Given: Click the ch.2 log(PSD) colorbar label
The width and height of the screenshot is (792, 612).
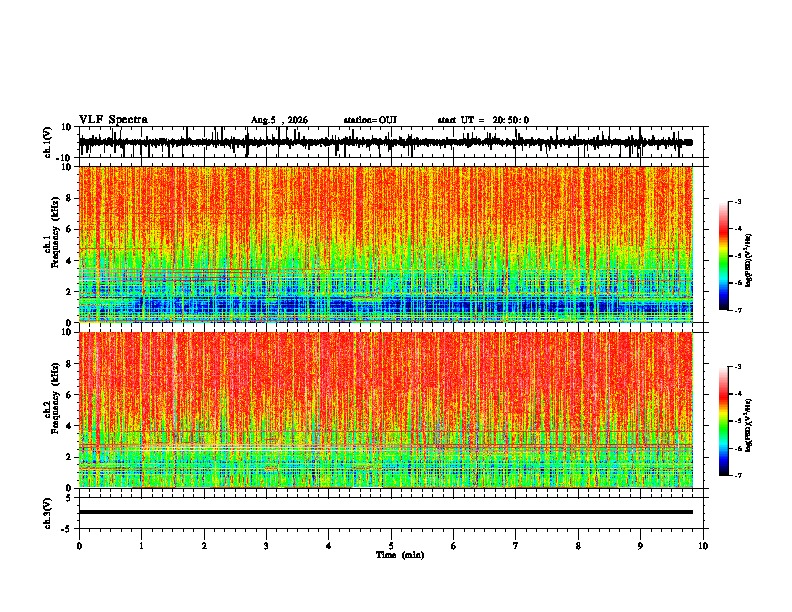Looking at the screenshot, I should pyautogui.click(x=749, y=425).
